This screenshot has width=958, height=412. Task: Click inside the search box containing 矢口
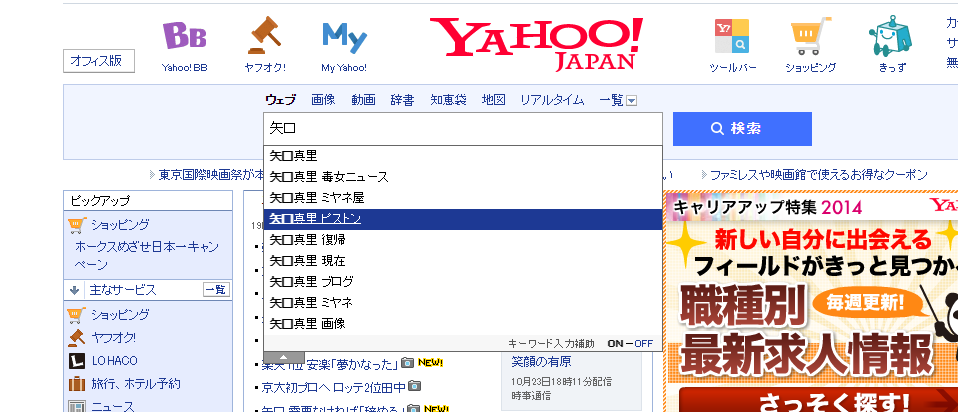463,129
